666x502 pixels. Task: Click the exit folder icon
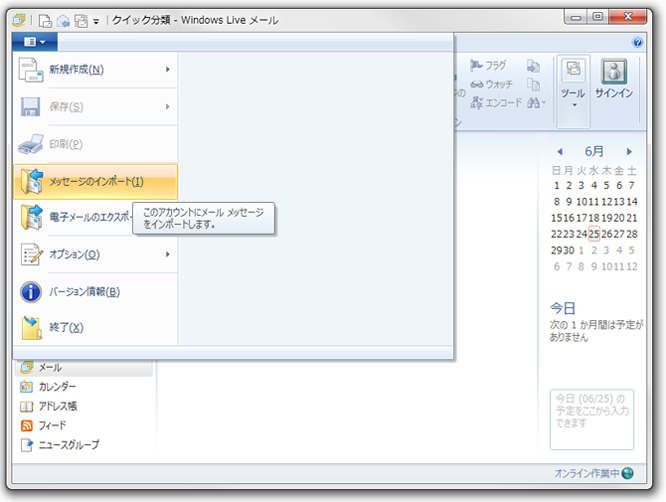[x=32, y=327]
